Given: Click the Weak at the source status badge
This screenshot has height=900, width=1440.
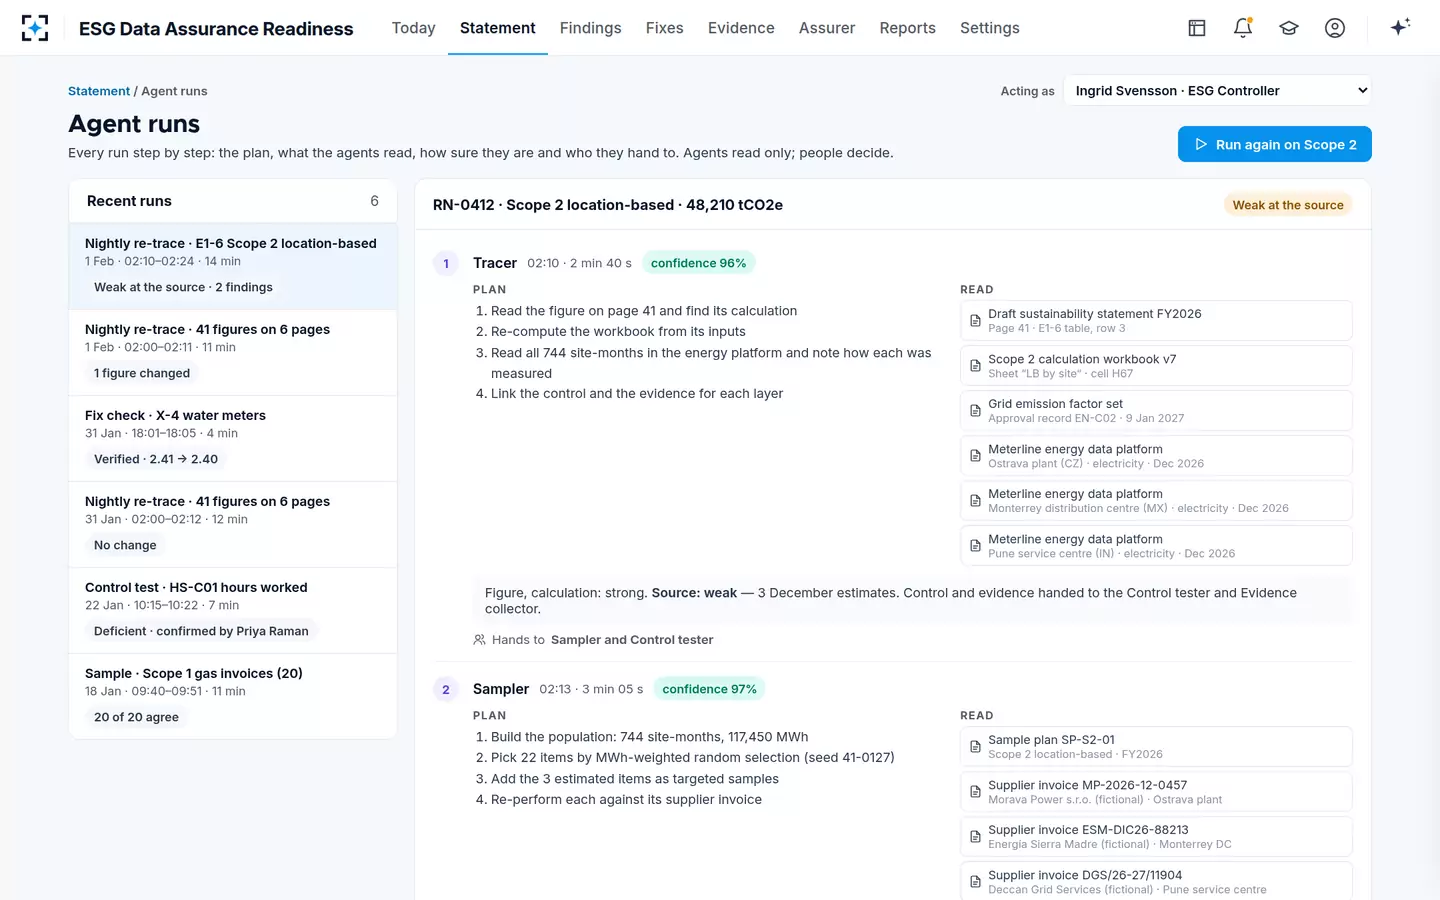Looking at the screenshot, I should (1288, 205).
